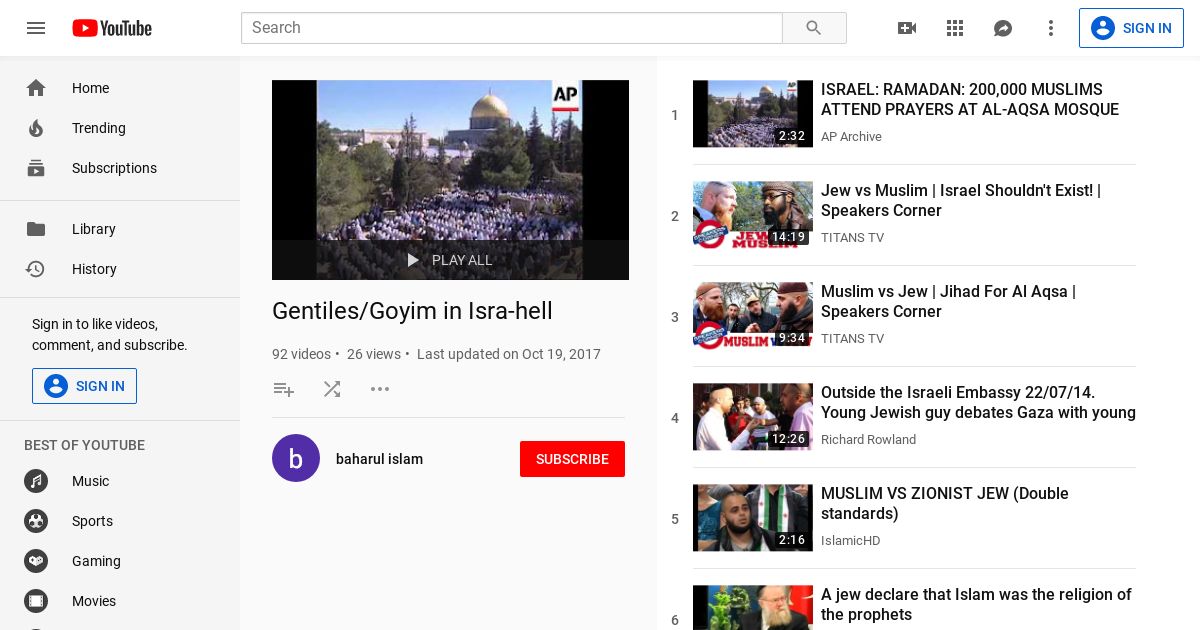Image resolution: width=1200 pixels, height=630 pixels.
Task: Shuffle the playlist
Action: click(x=332, y=389)
